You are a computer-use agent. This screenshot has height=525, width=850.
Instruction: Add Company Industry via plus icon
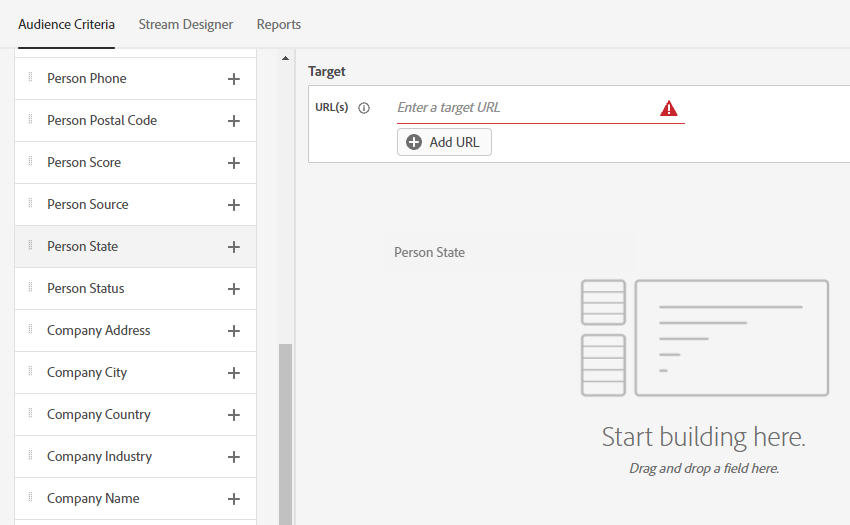234,457
